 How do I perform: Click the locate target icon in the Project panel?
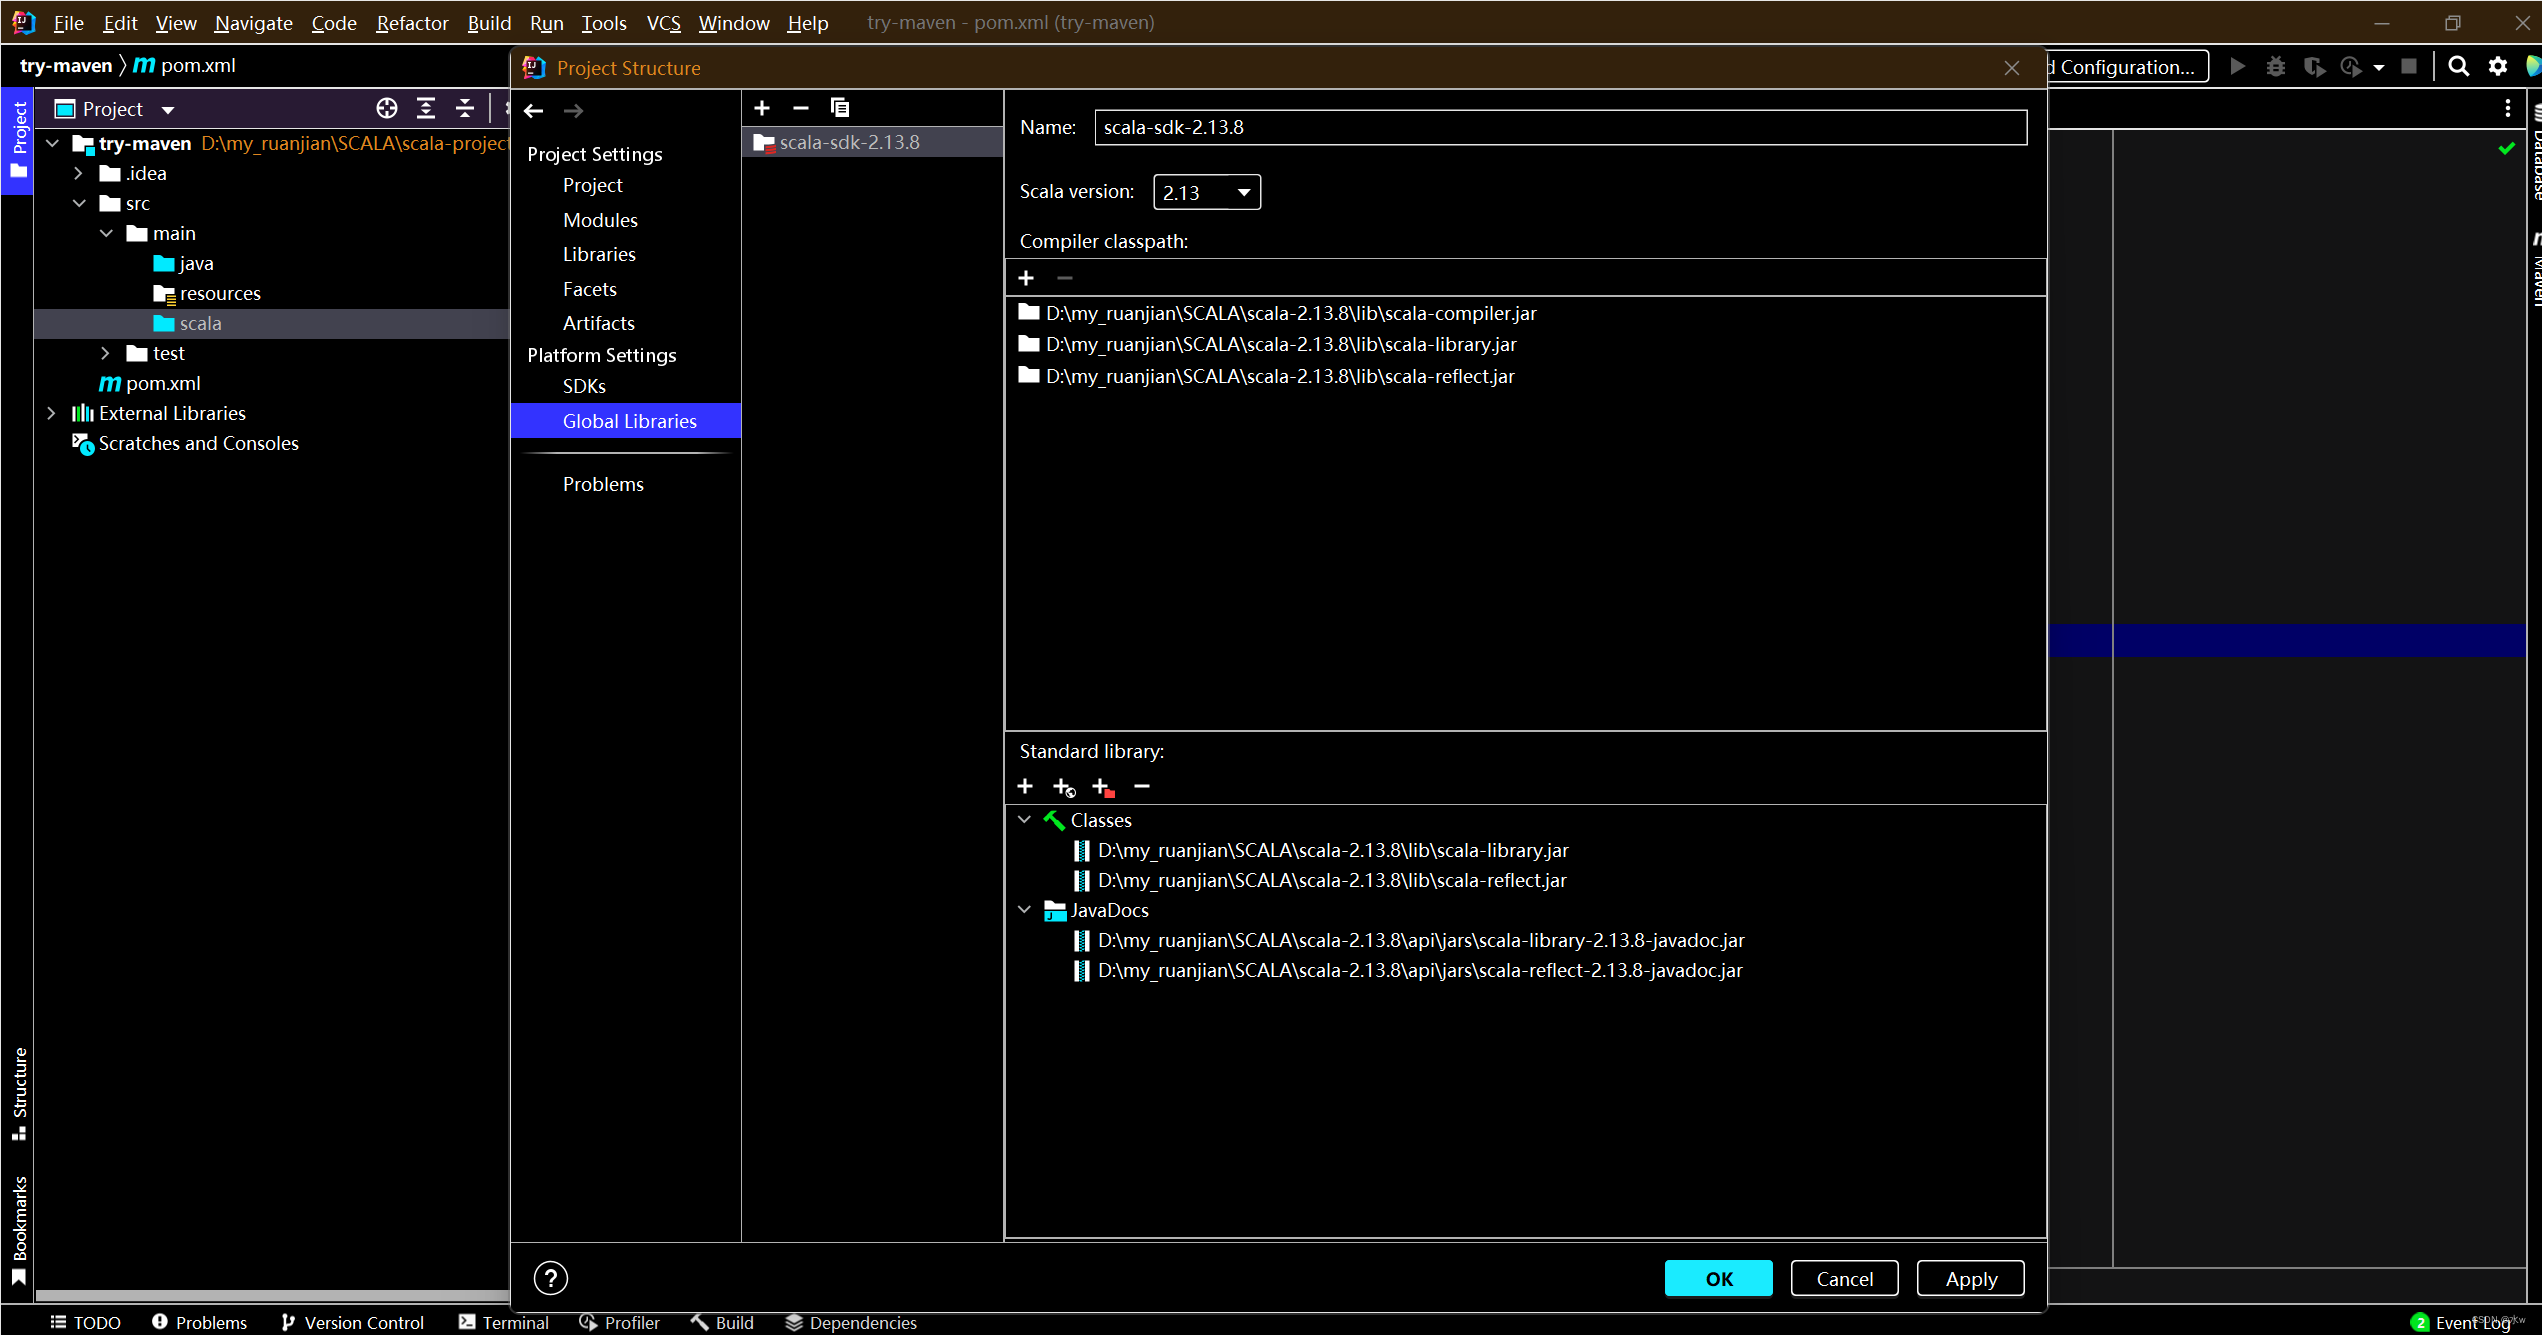387,108
